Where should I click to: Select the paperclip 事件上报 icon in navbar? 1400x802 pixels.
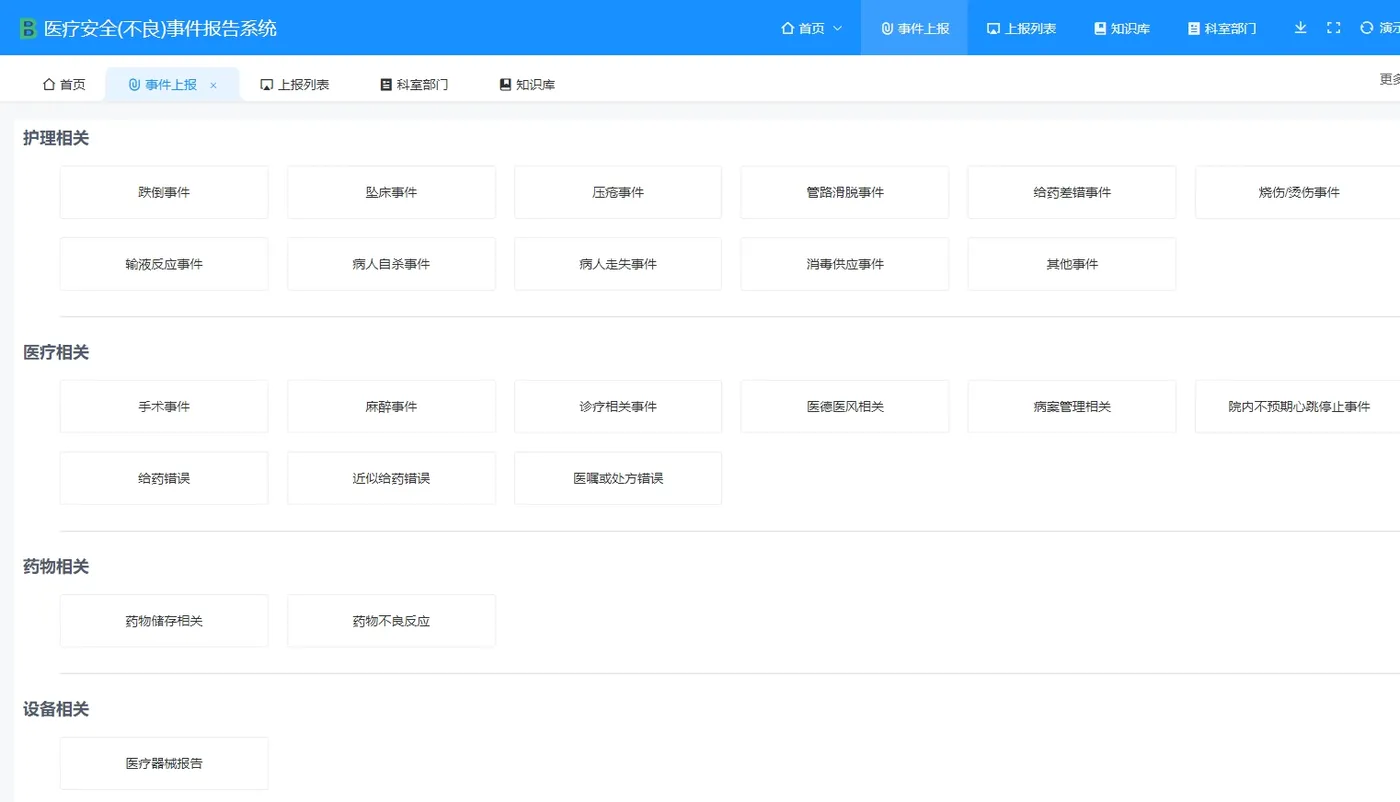(x=885, y=28)
